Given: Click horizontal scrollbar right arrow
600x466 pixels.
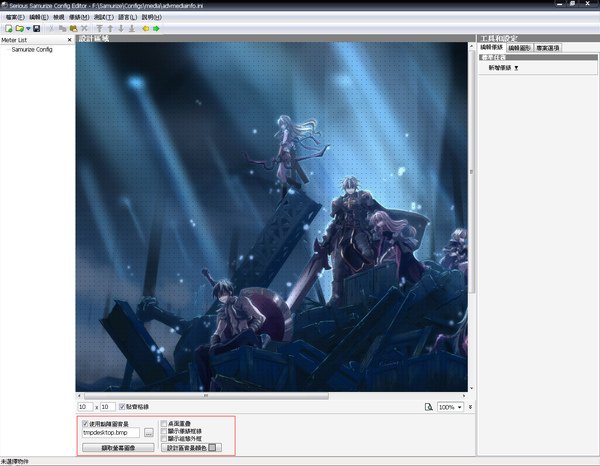Looking at the screenshot, I should [x=464, y=396].
